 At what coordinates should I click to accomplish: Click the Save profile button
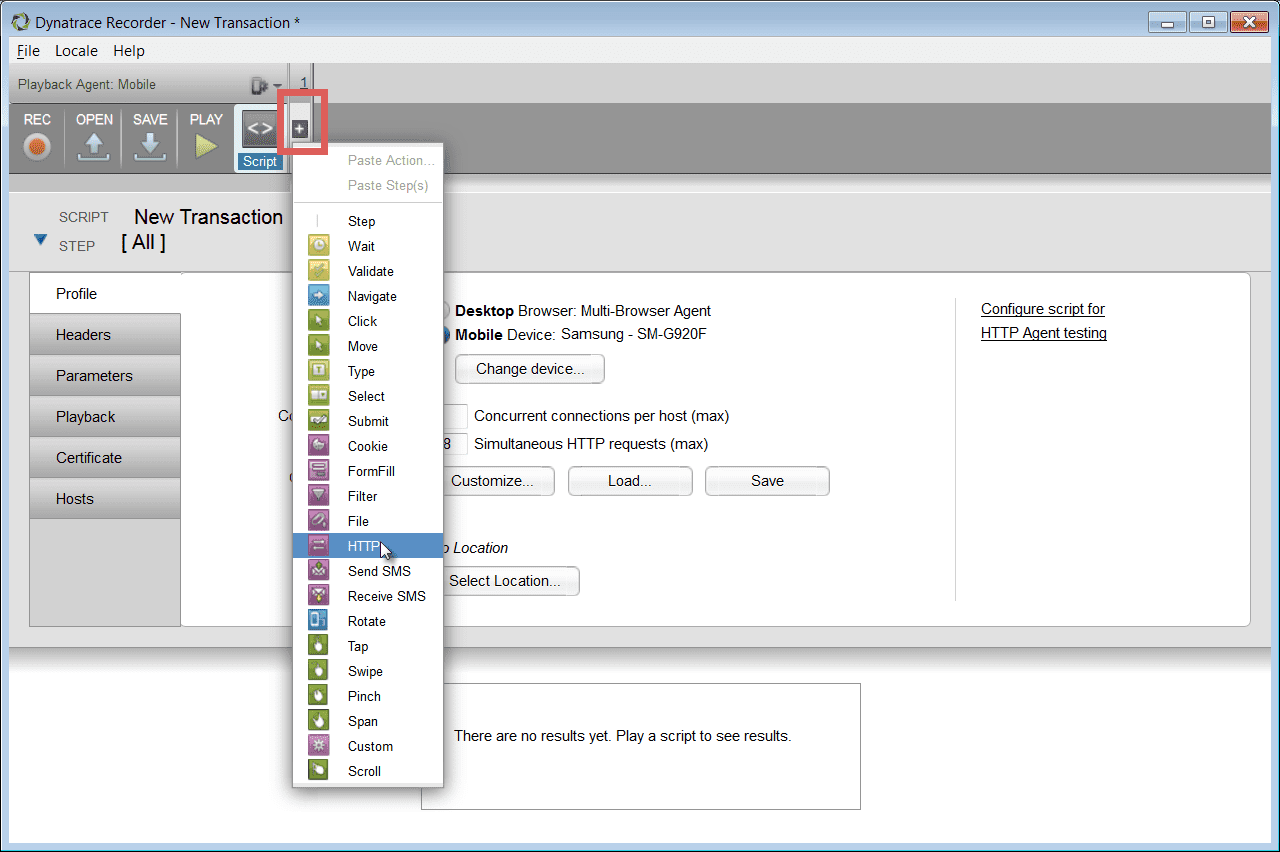[x=767, y=481]
